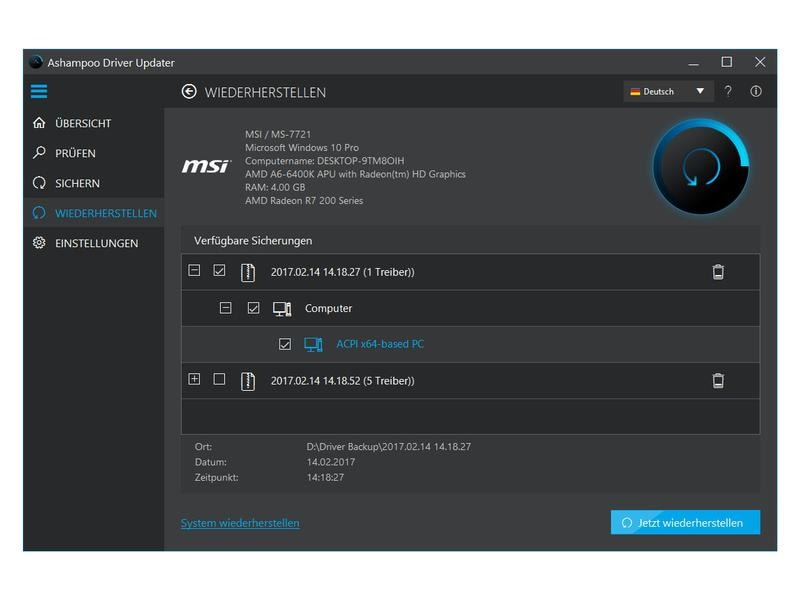
Task: Open the Deutsch language dropdown
Action: [x=668, y=91]
